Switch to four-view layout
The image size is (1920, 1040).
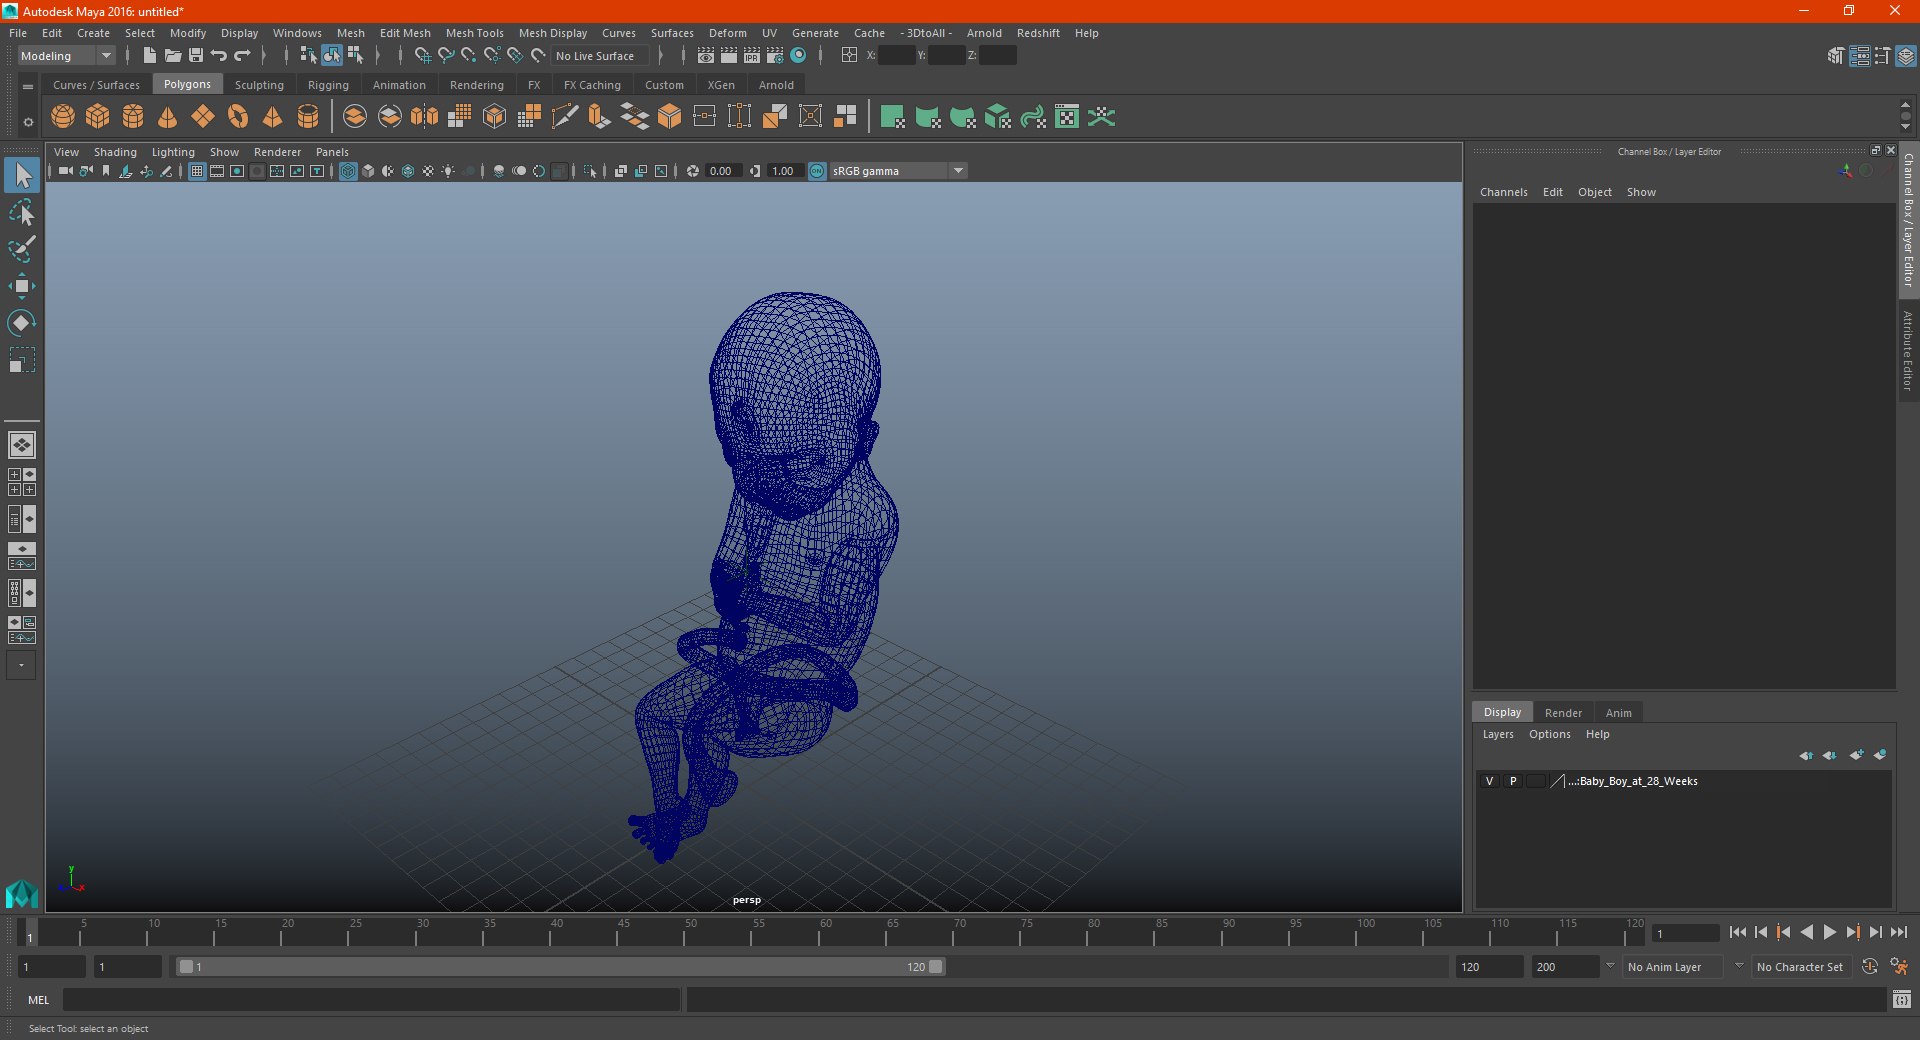click(x=21, y=482)
